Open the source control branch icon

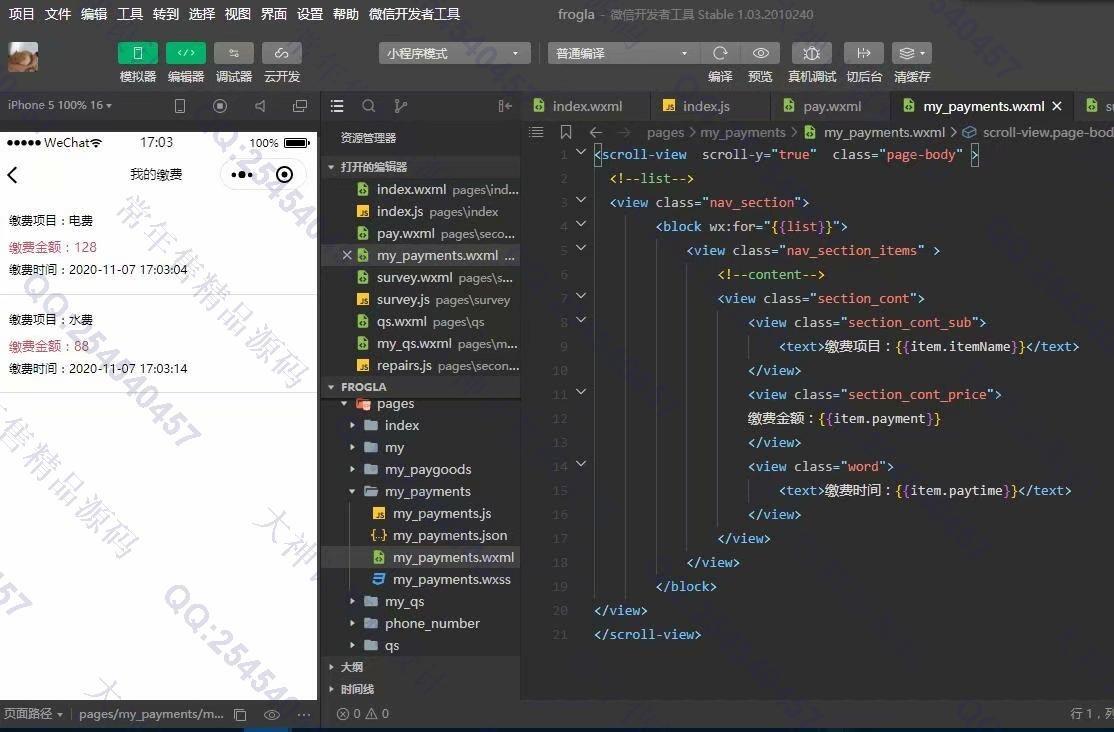click(401, 106)
